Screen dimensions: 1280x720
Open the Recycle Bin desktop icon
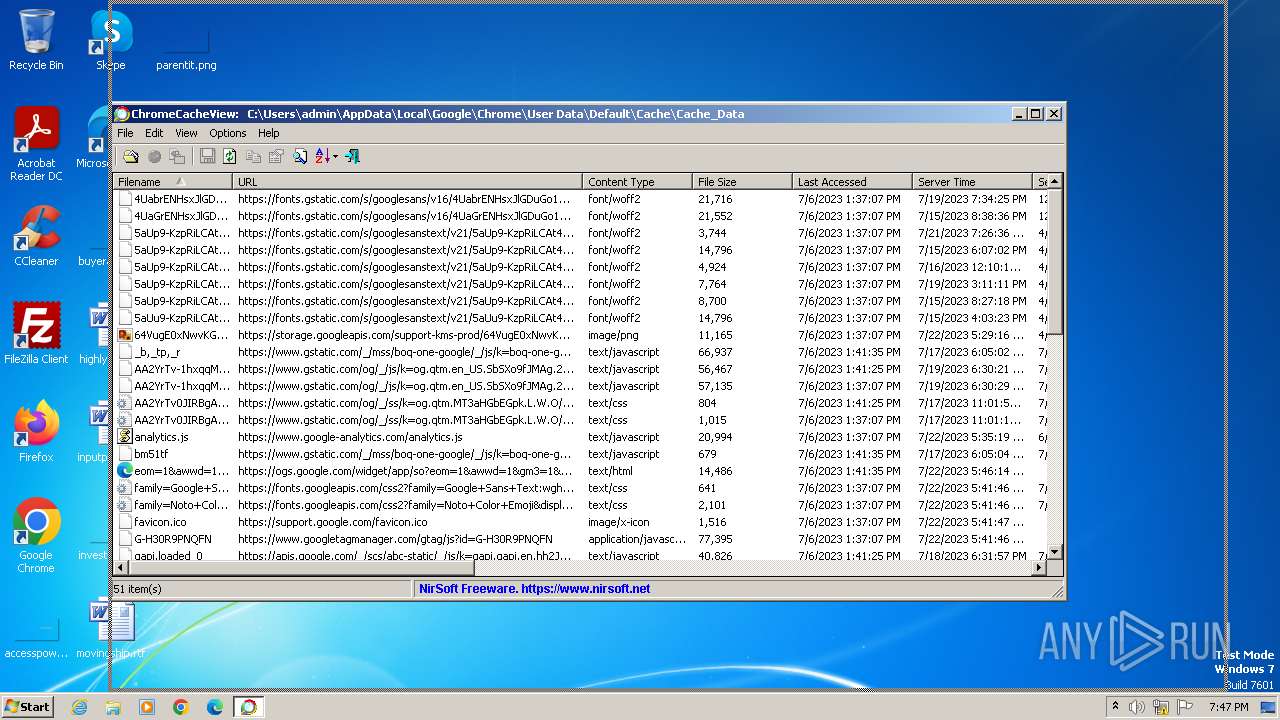[36, 40]
